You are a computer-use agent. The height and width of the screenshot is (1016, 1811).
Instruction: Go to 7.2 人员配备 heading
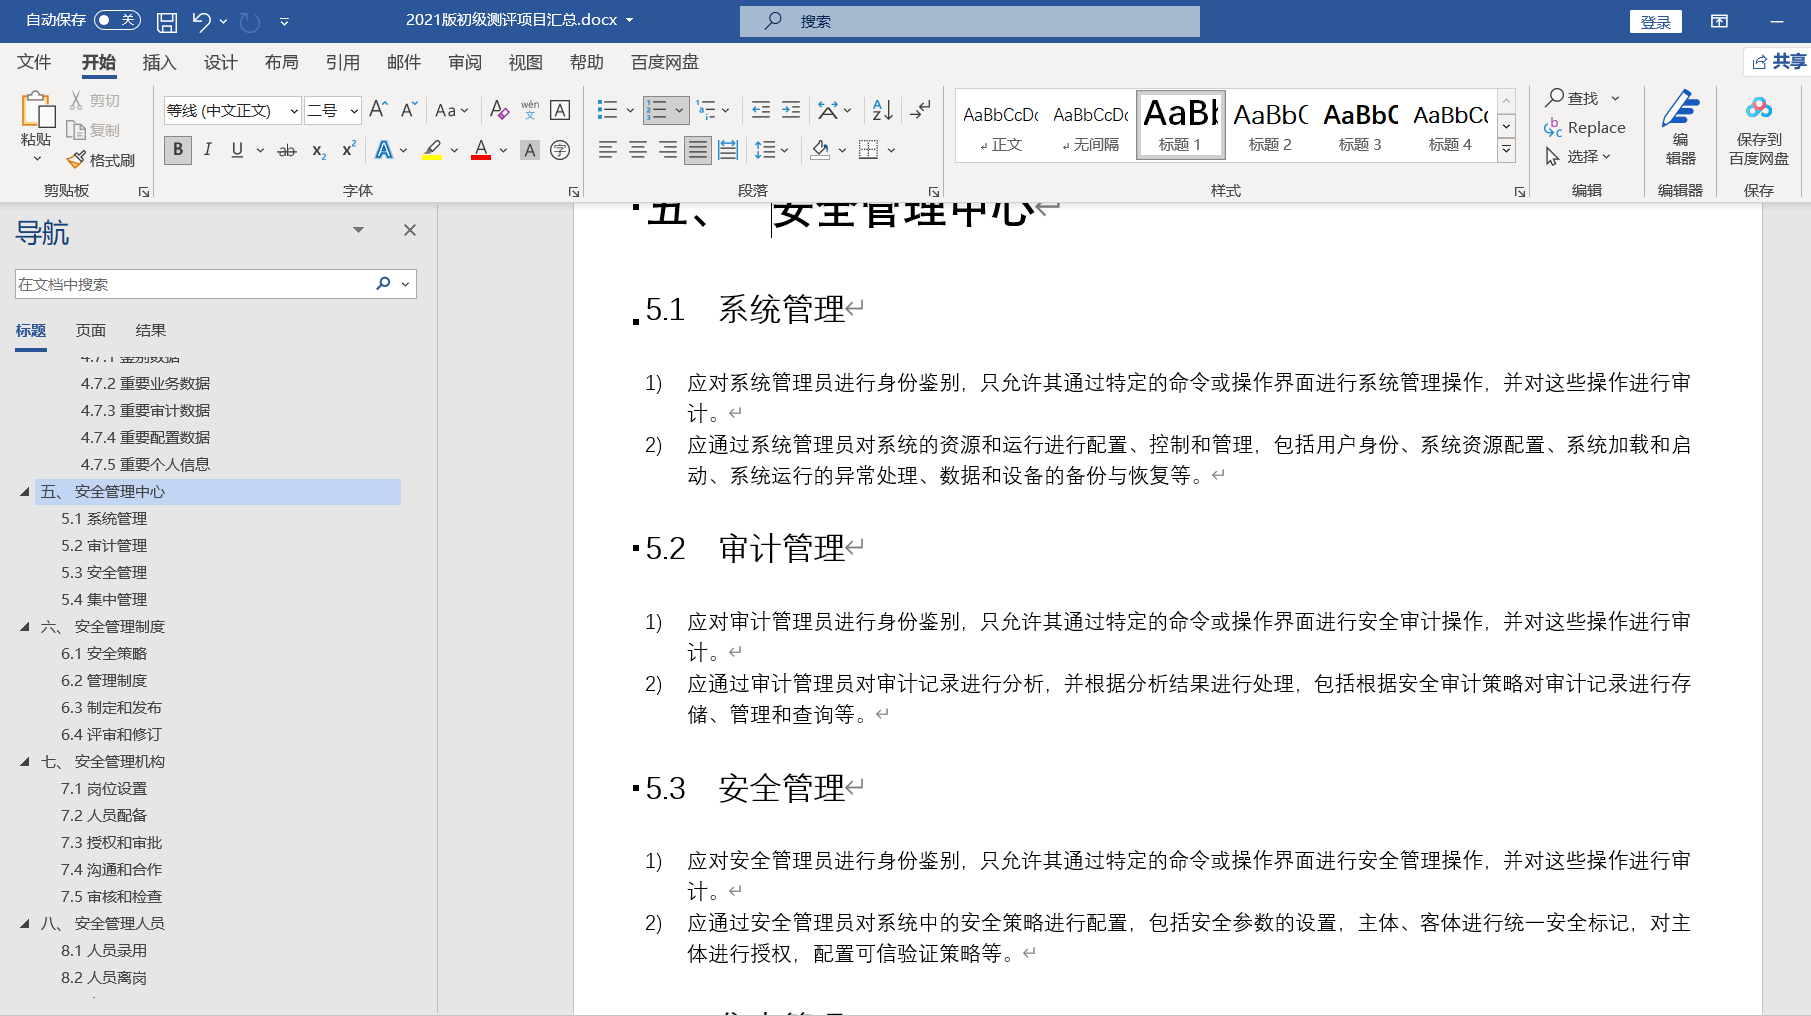pos(104,815)
